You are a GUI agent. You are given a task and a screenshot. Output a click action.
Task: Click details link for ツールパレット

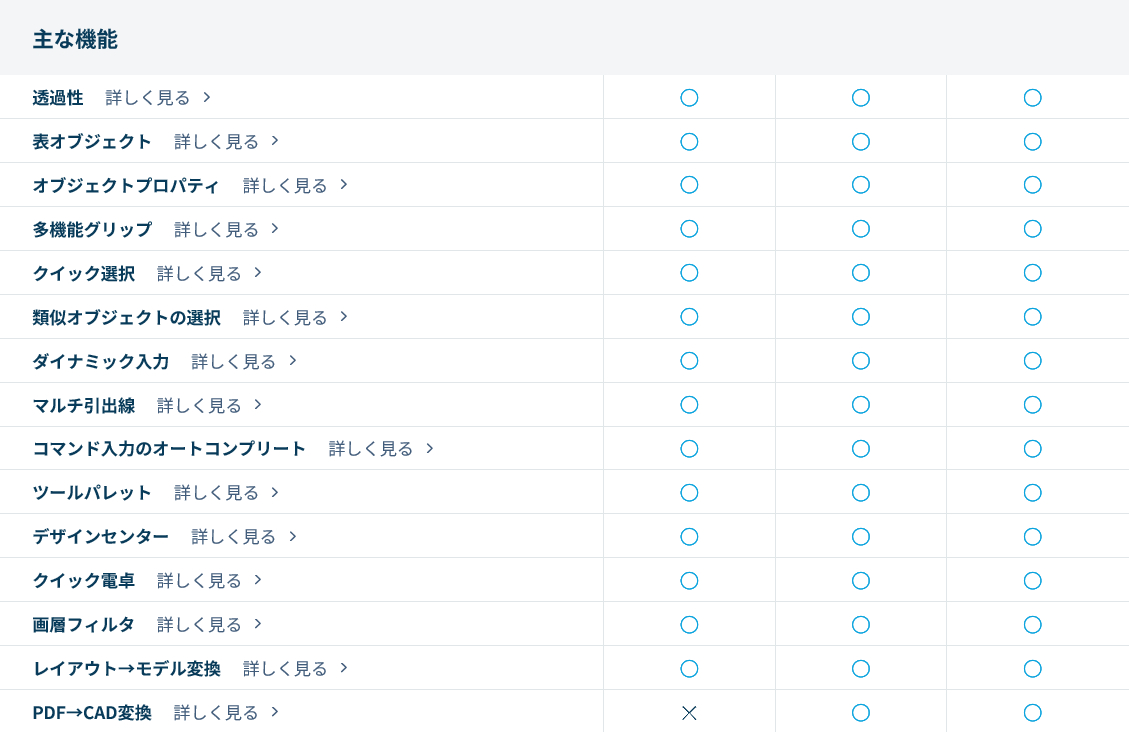coord(216,492)
